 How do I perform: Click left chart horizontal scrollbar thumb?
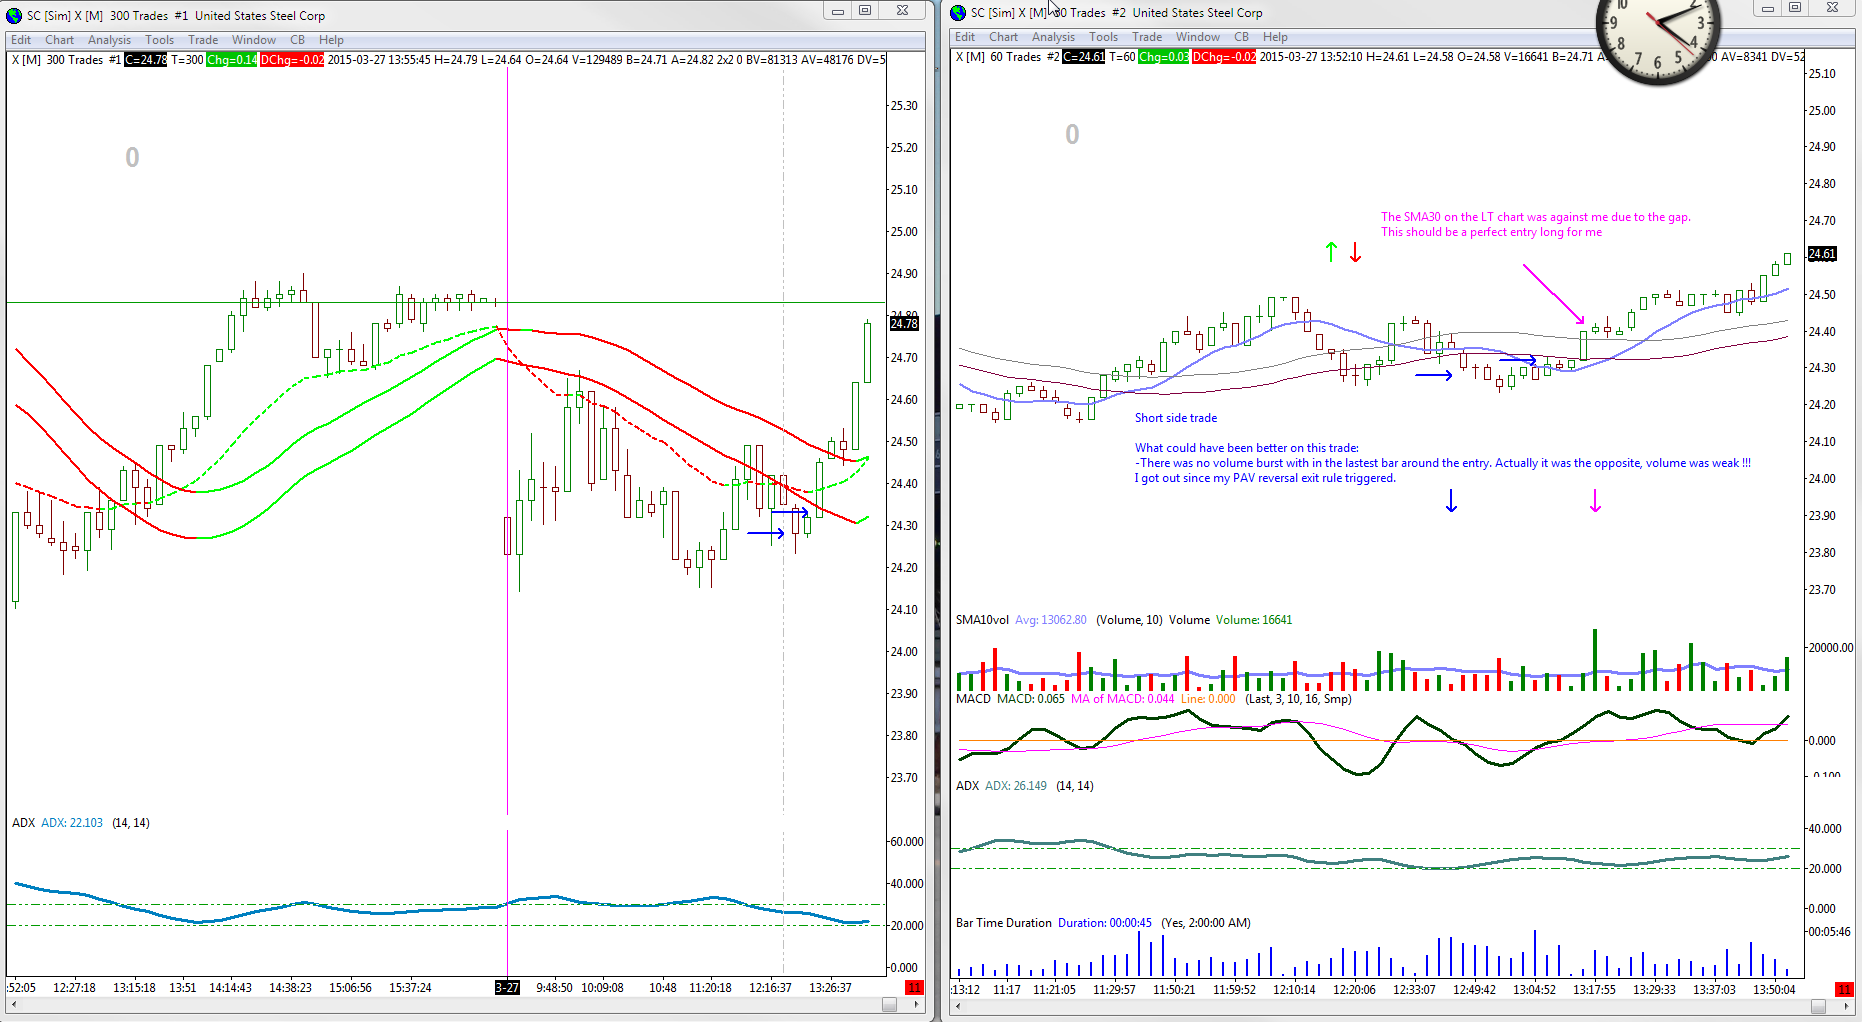889,1005
